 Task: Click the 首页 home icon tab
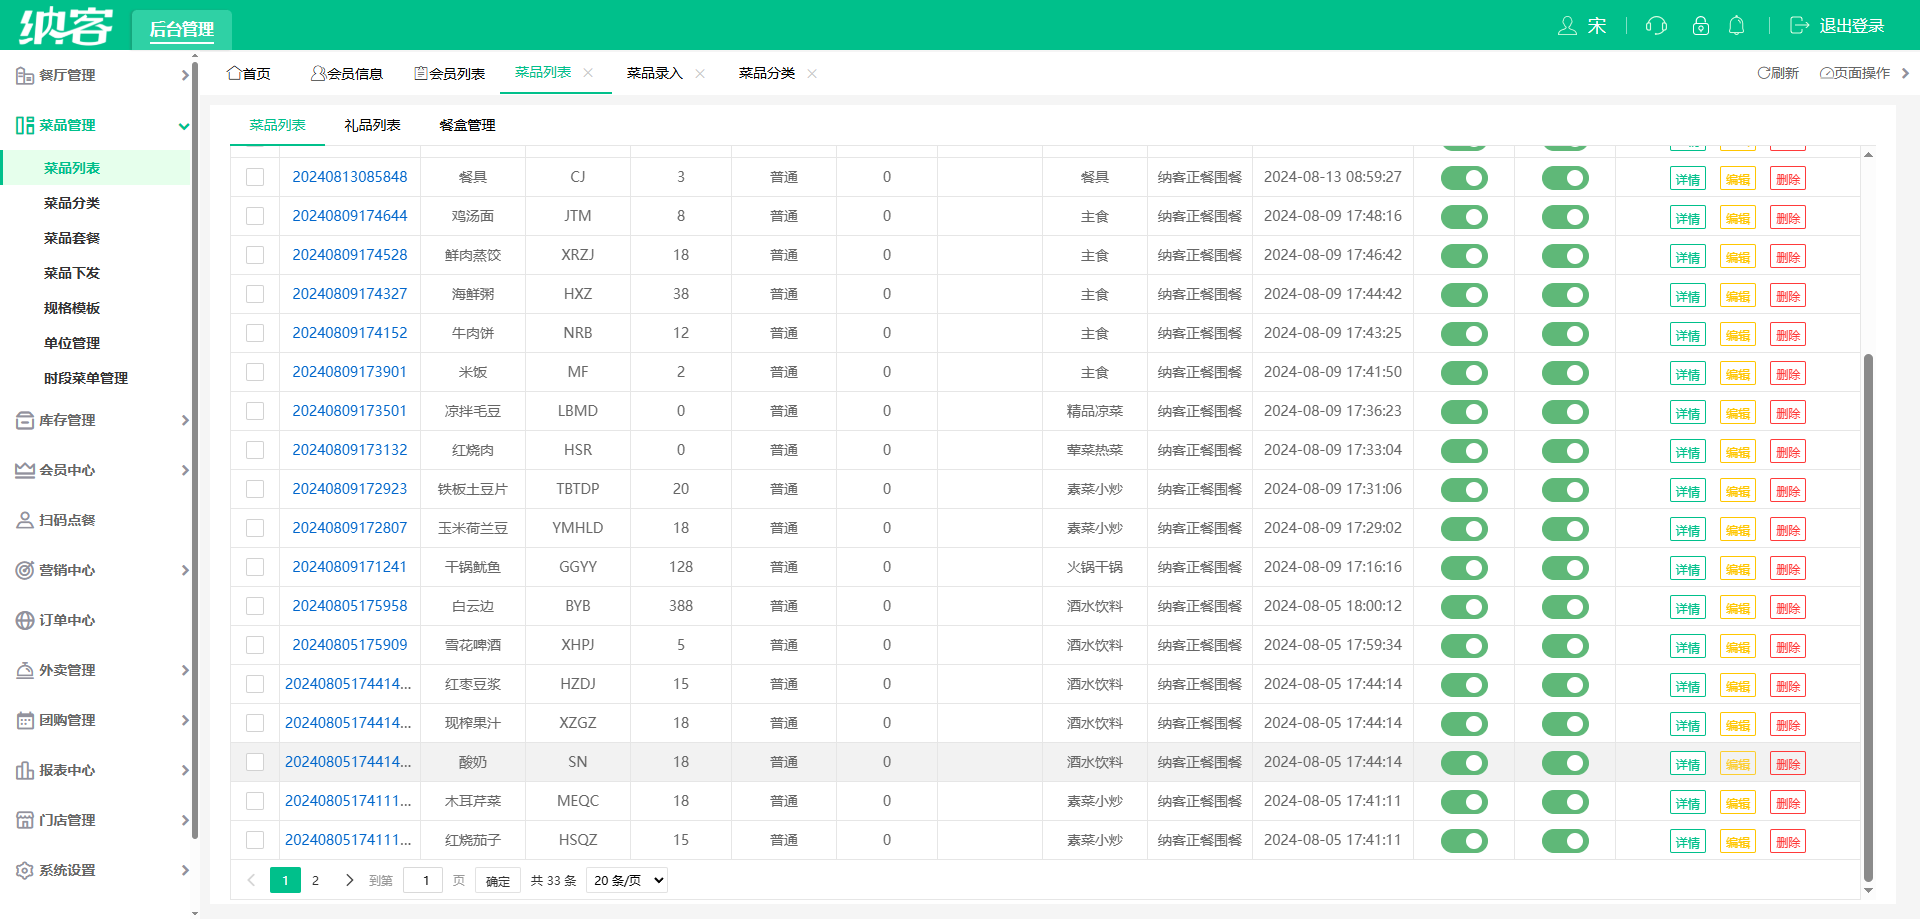click(x=249, y=73)
